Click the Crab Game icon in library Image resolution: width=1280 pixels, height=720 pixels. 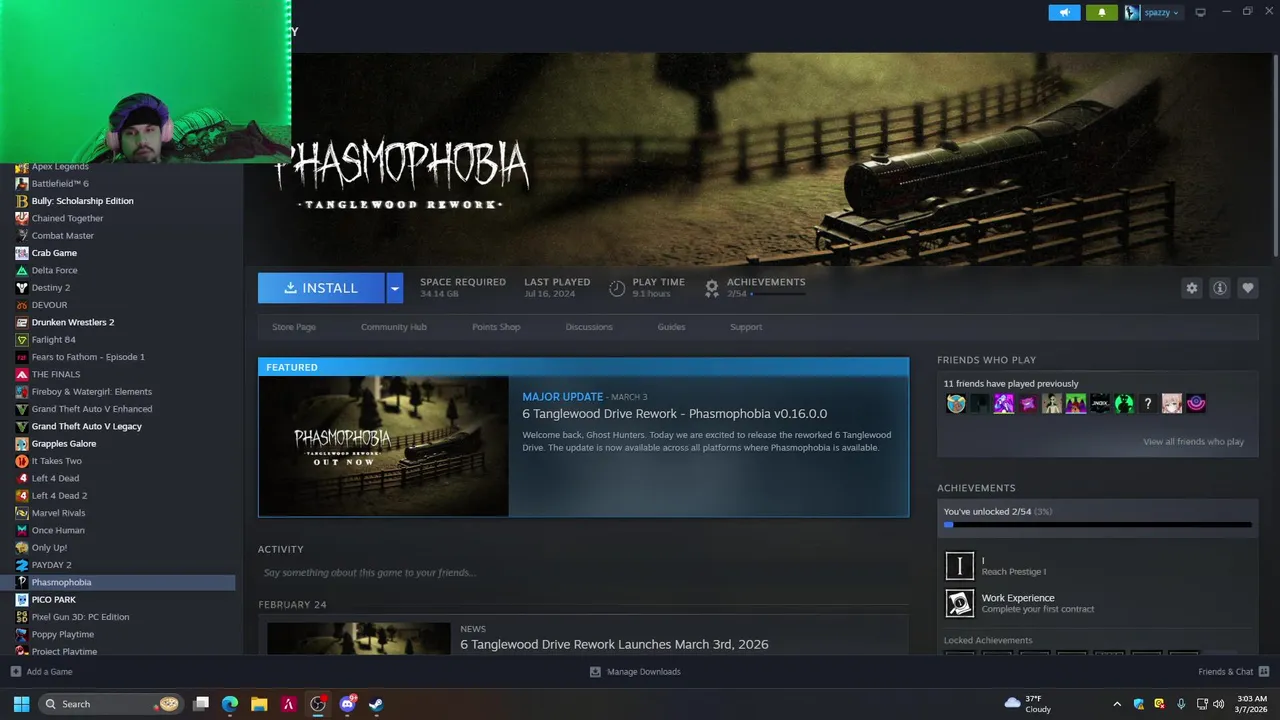(x=22, y=253)
